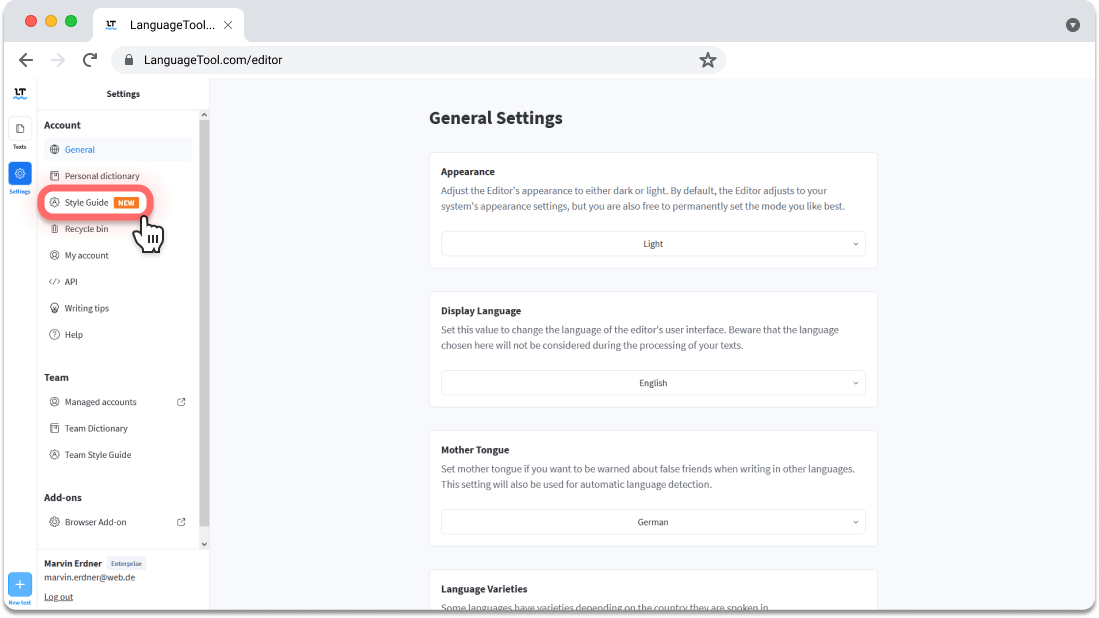Click the address bar URL field
The image size is (1099, 618).
[418, 60]
